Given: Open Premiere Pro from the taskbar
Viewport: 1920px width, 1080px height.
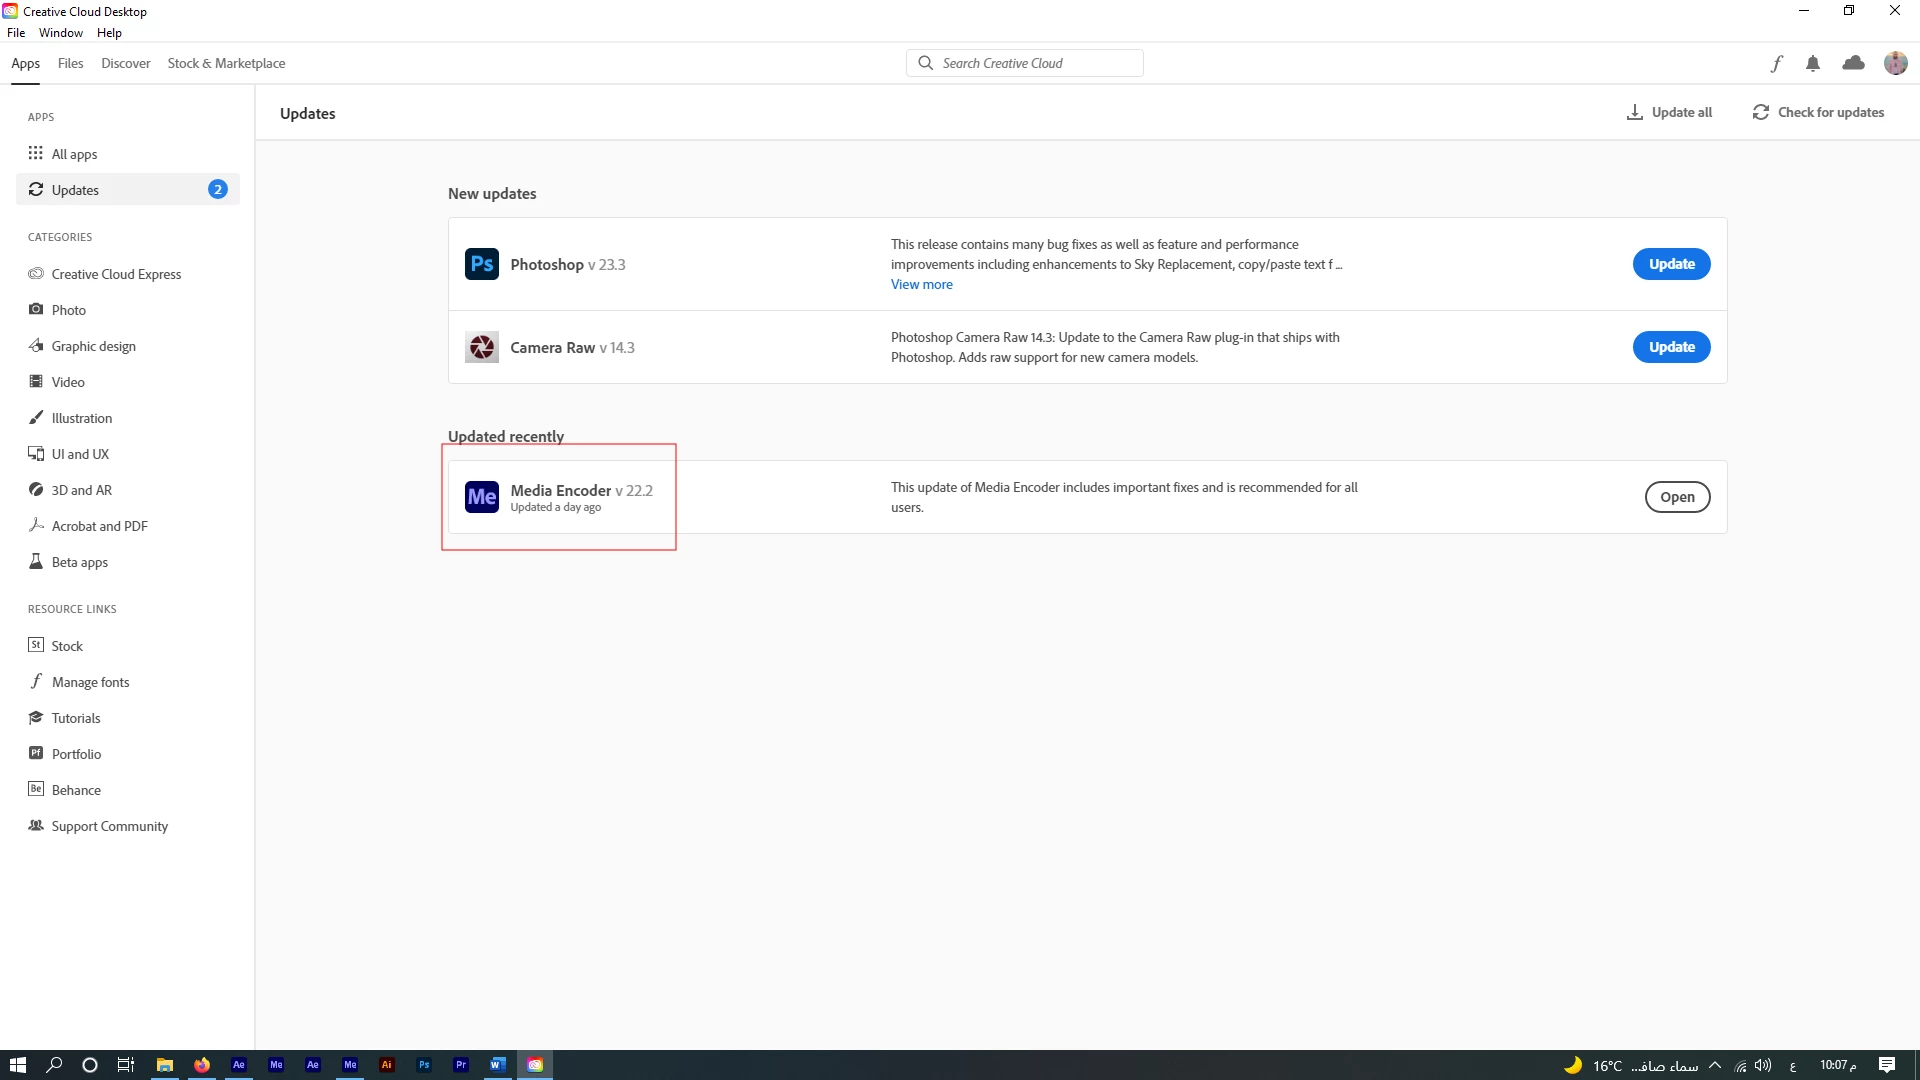Looking at the screenshot, I should pos(461,1065).
